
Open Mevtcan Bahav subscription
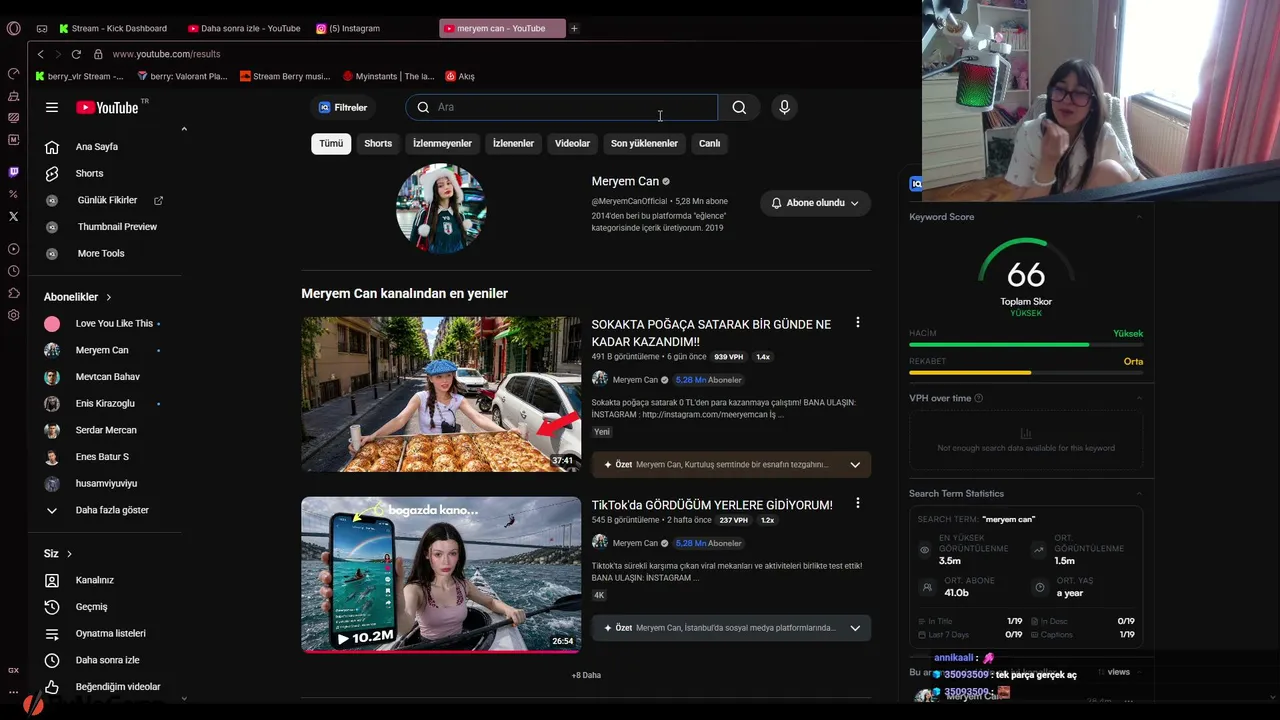105,377
